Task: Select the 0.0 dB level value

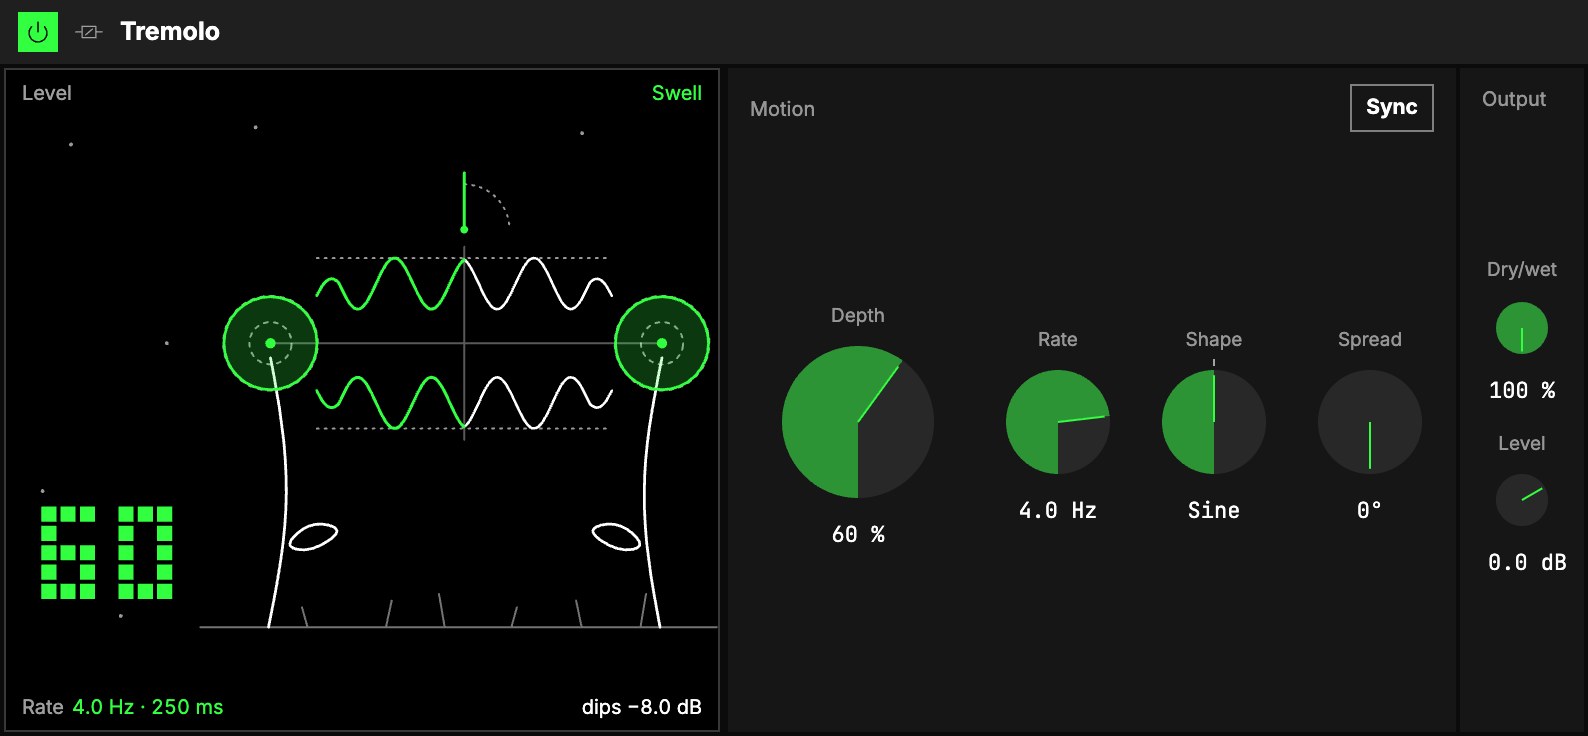Action: click(x=1527, y=563)
